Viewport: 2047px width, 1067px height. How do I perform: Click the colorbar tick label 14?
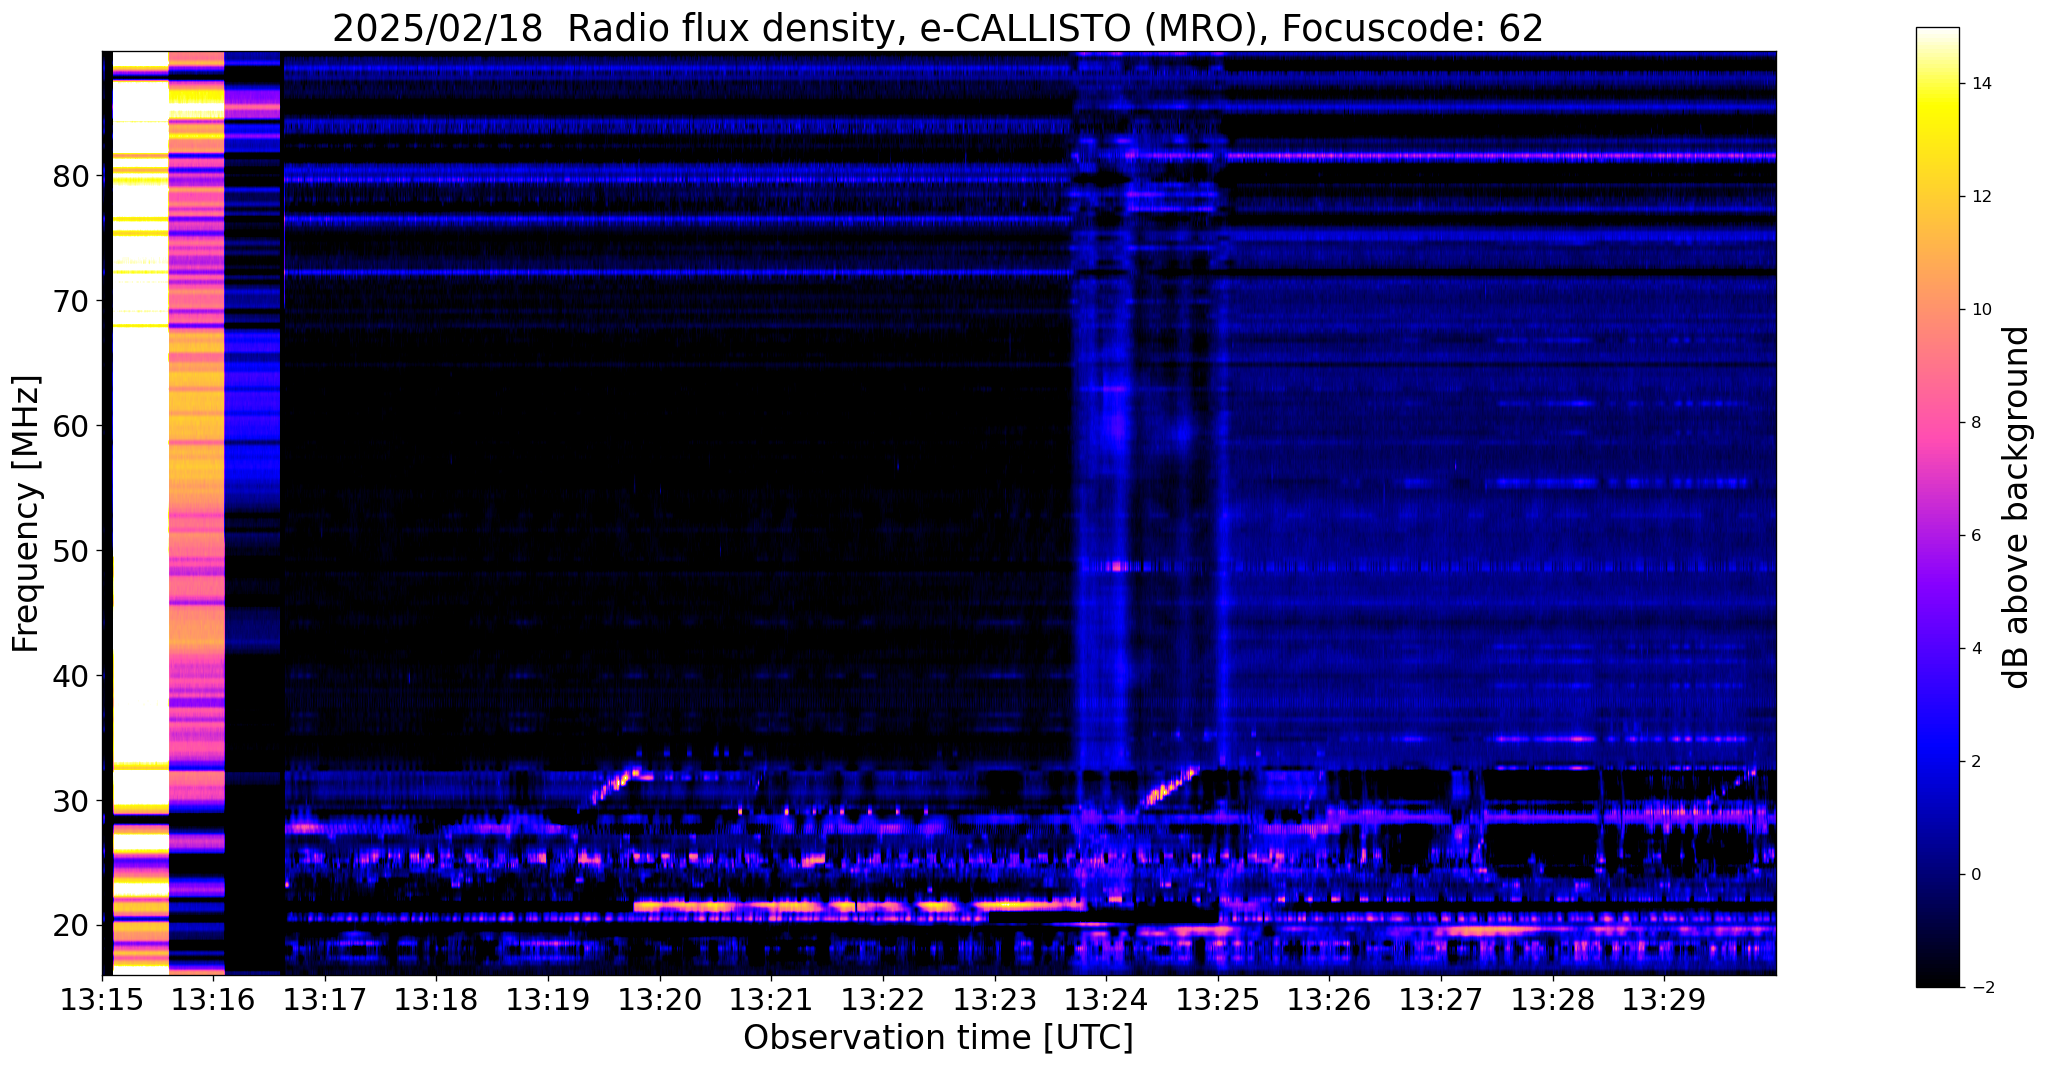1981,84
